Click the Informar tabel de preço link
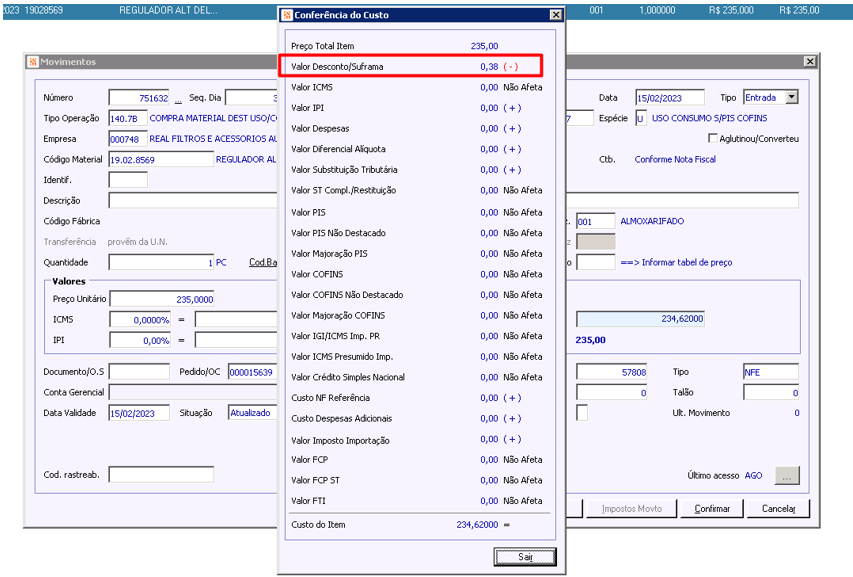This screenshot has width=853, height=577. [676, 262]
